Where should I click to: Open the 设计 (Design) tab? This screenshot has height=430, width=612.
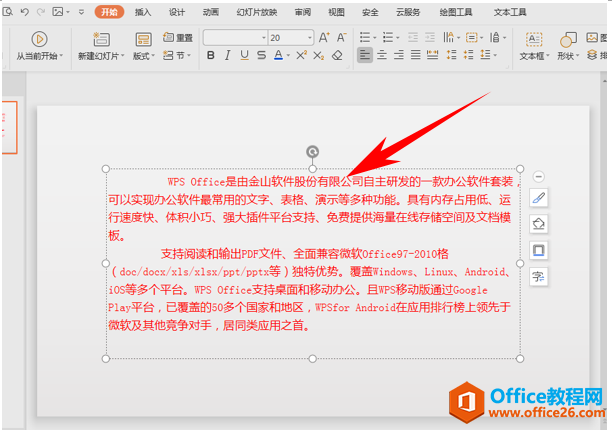176,12
